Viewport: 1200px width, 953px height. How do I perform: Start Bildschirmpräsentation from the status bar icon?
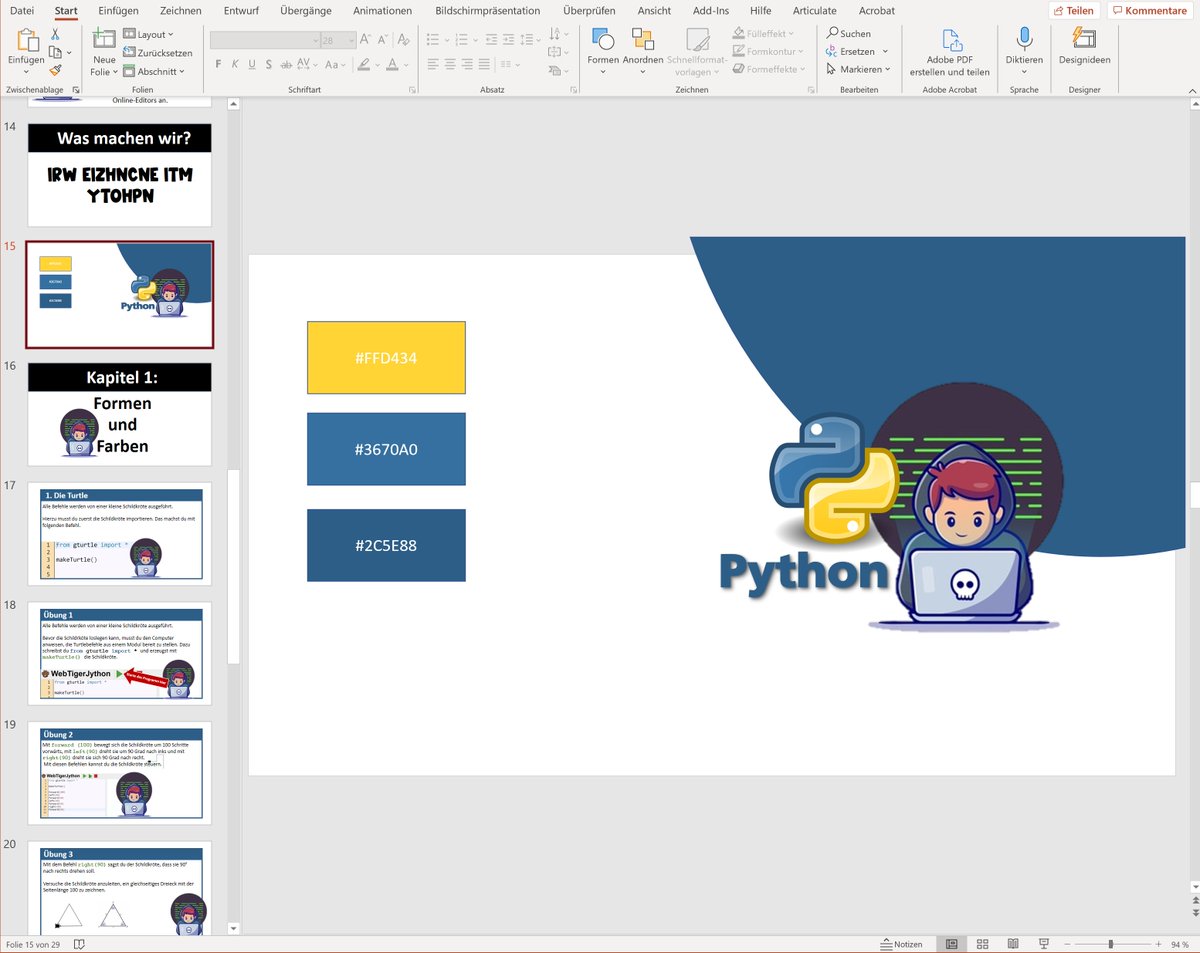point(1044,944)
